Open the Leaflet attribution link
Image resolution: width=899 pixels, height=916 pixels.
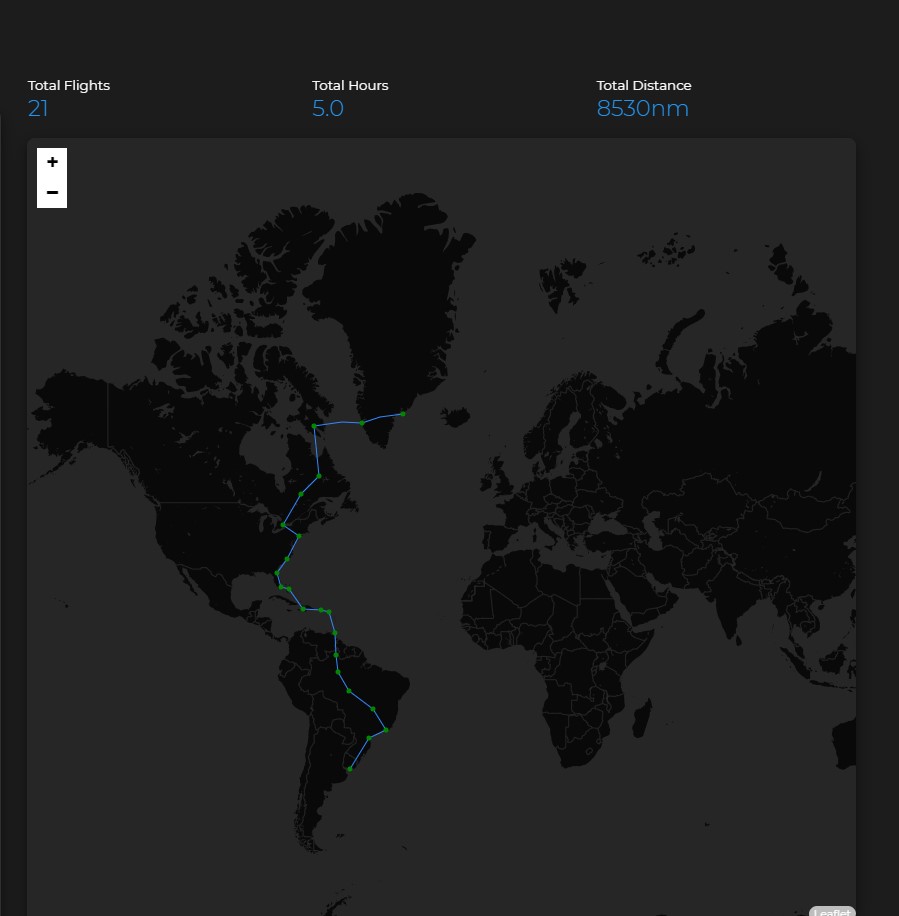(x=831, y=911)
